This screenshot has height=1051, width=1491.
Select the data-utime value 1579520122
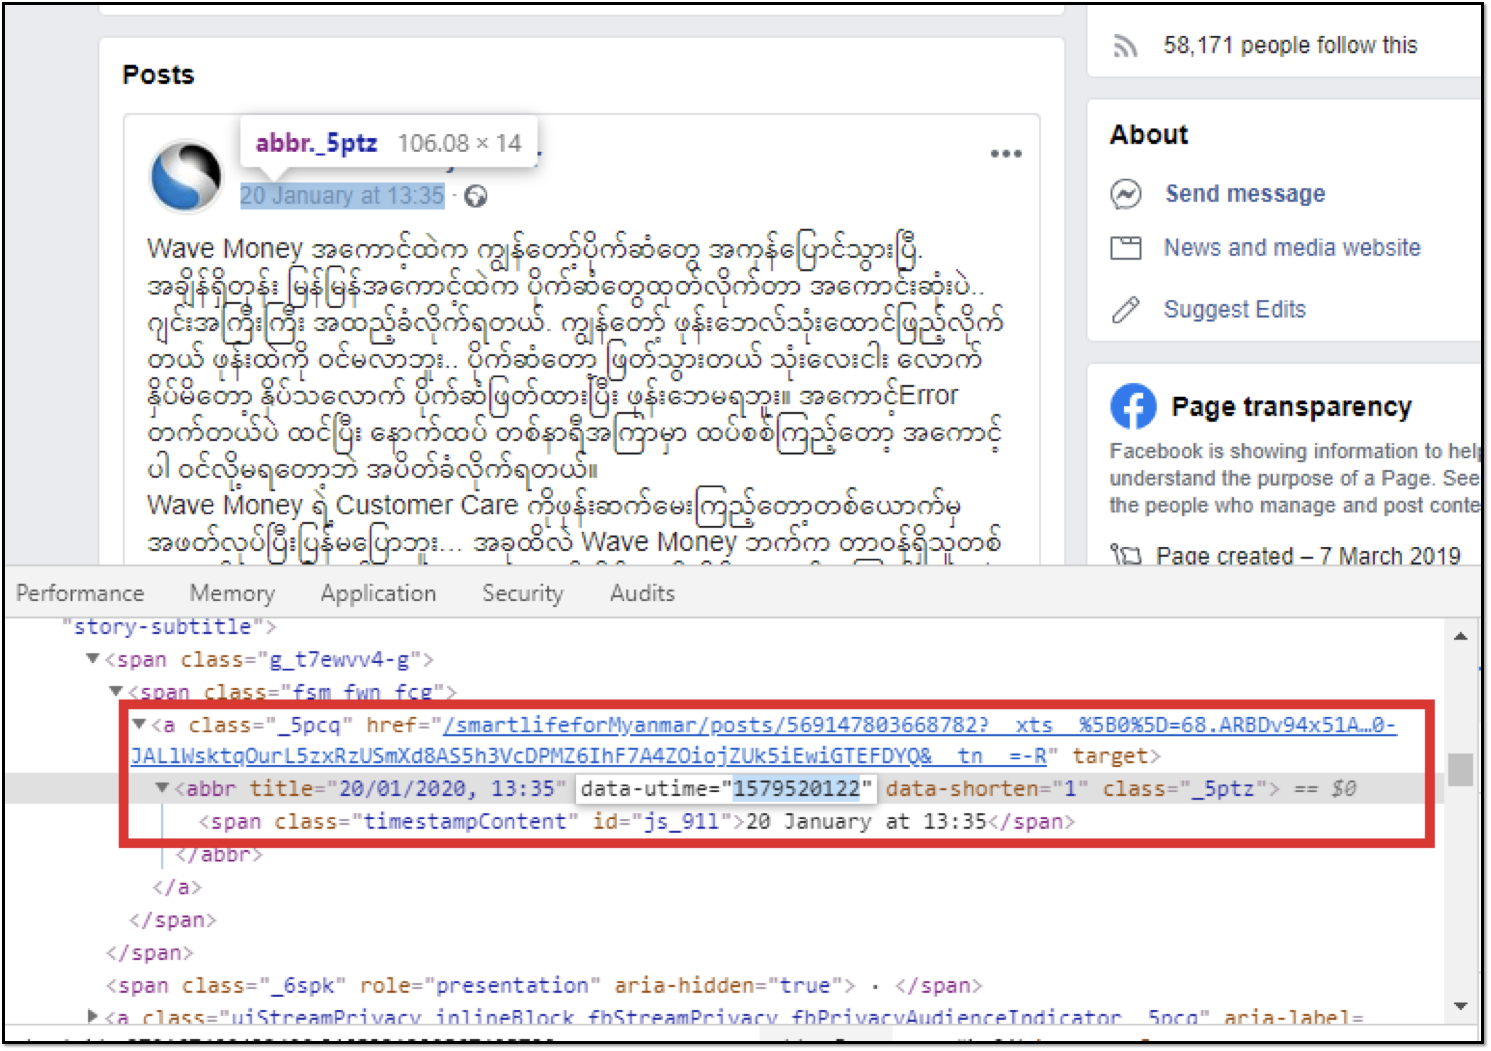pyautogui.click(x=797, y=789)
